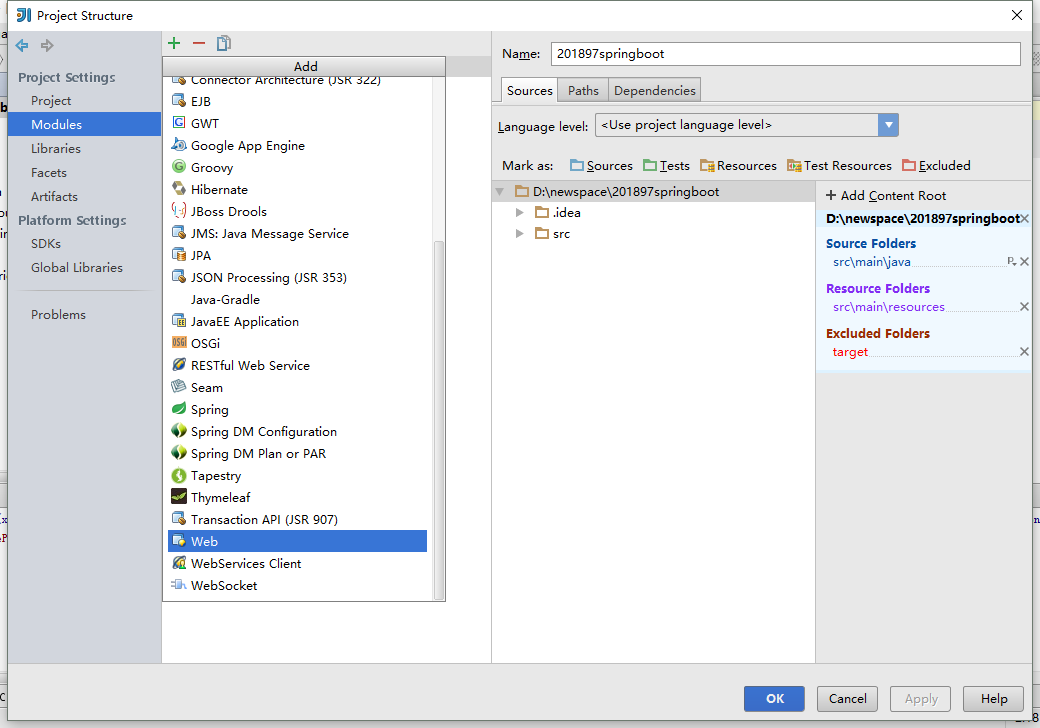
Task: Expand the src folder node
Action: pyautogui.click(x=519, y=234)
